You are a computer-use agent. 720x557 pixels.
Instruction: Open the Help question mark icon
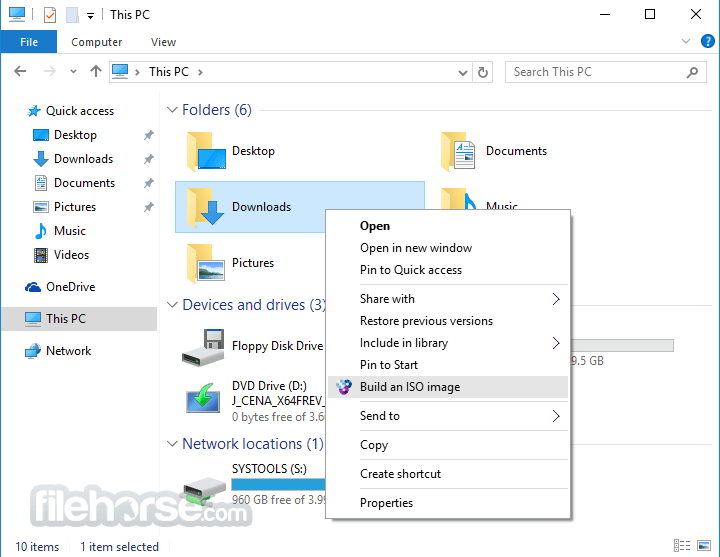(x=707, y=41)
